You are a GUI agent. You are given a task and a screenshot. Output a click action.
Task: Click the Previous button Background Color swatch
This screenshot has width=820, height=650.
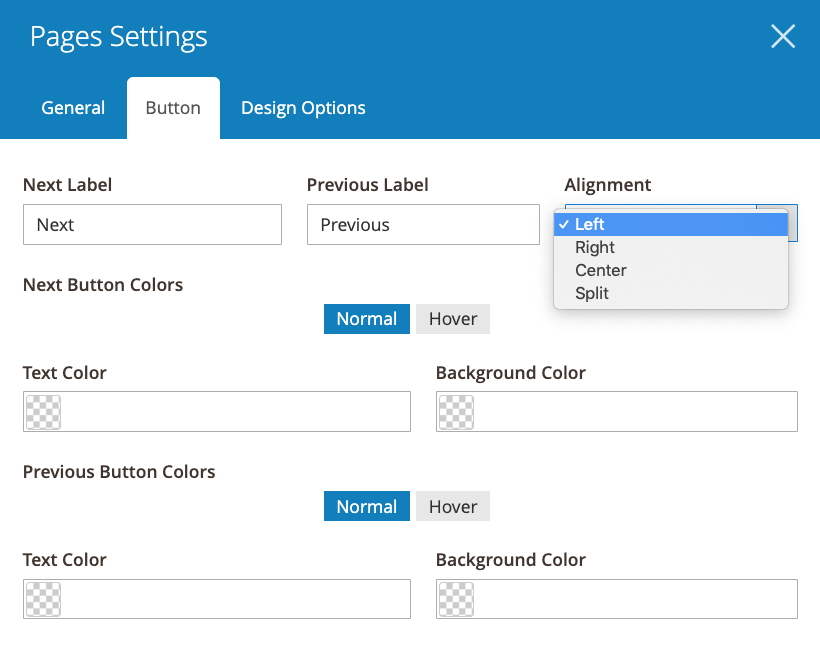[x=456, y=598]
